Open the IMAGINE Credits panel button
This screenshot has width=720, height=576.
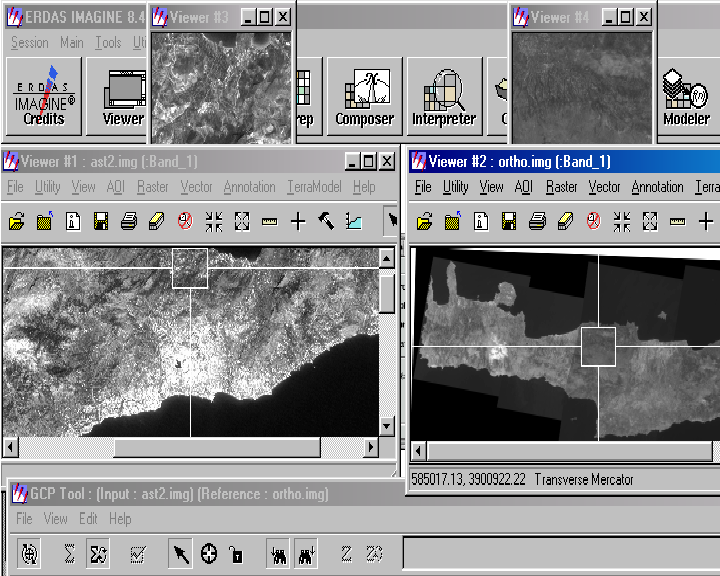pos(44,96)
